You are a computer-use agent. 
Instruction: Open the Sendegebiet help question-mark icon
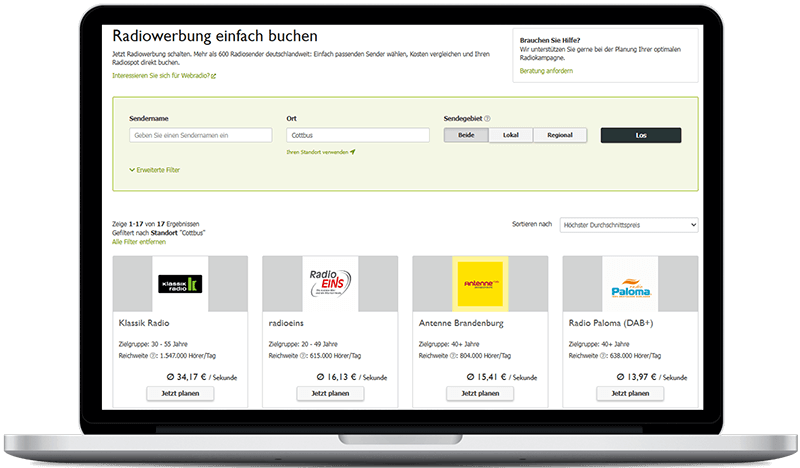coord(487,118)
